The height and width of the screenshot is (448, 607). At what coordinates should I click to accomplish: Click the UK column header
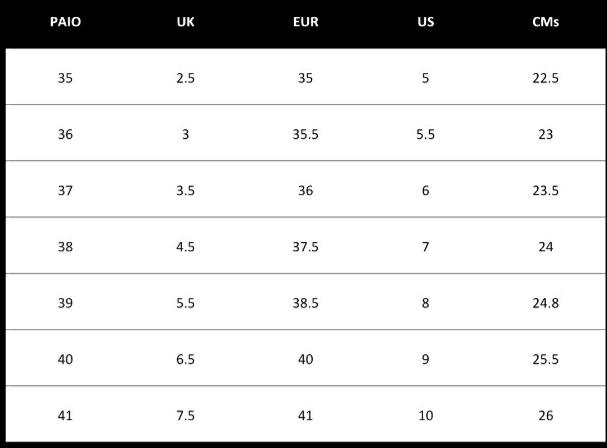[x=185, y=22]
